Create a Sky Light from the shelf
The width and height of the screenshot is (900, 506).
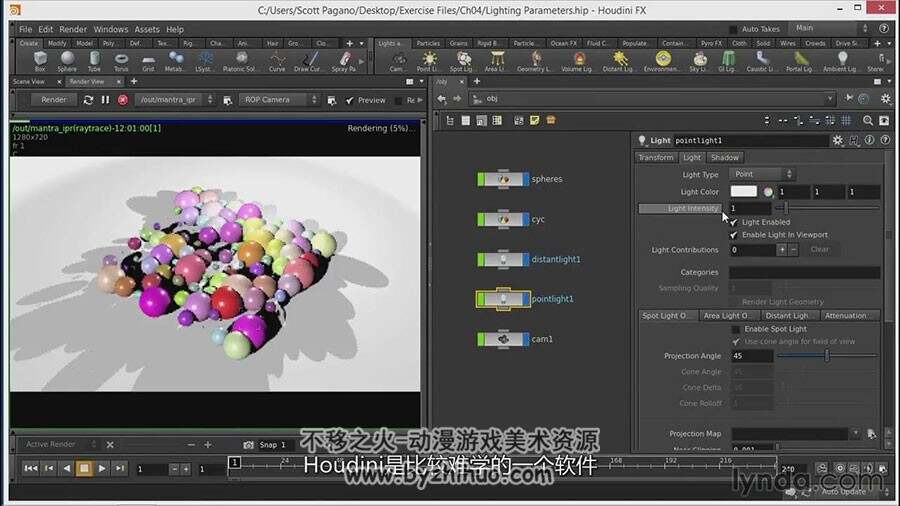tap(699, 61)
